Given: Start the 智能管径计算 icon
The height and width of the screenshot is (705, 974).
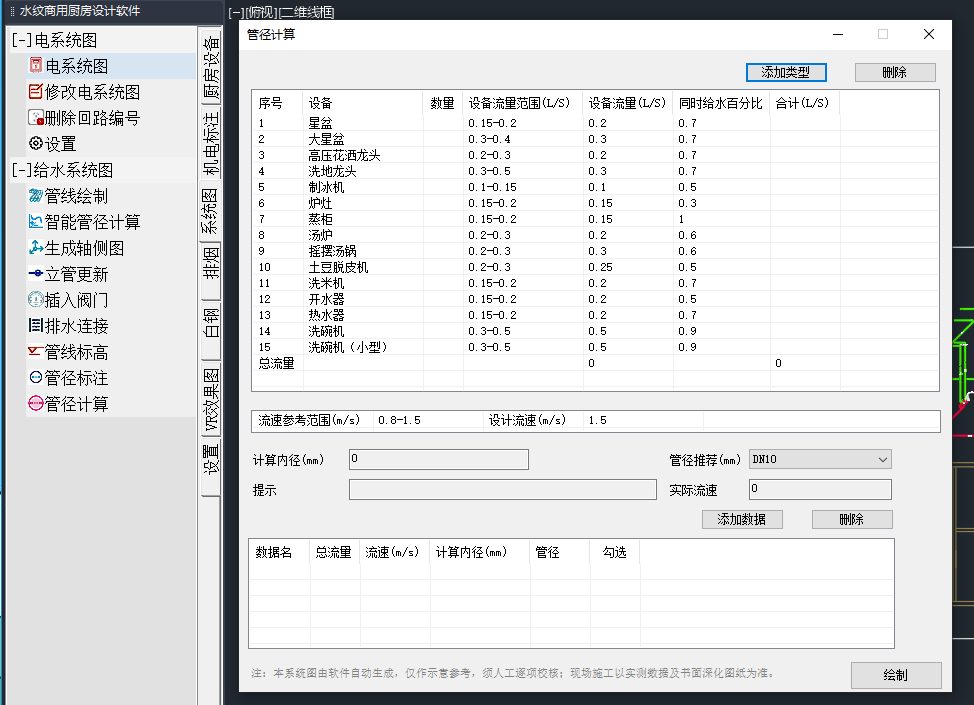Looking at the screenshot, I should coord(36,221).
